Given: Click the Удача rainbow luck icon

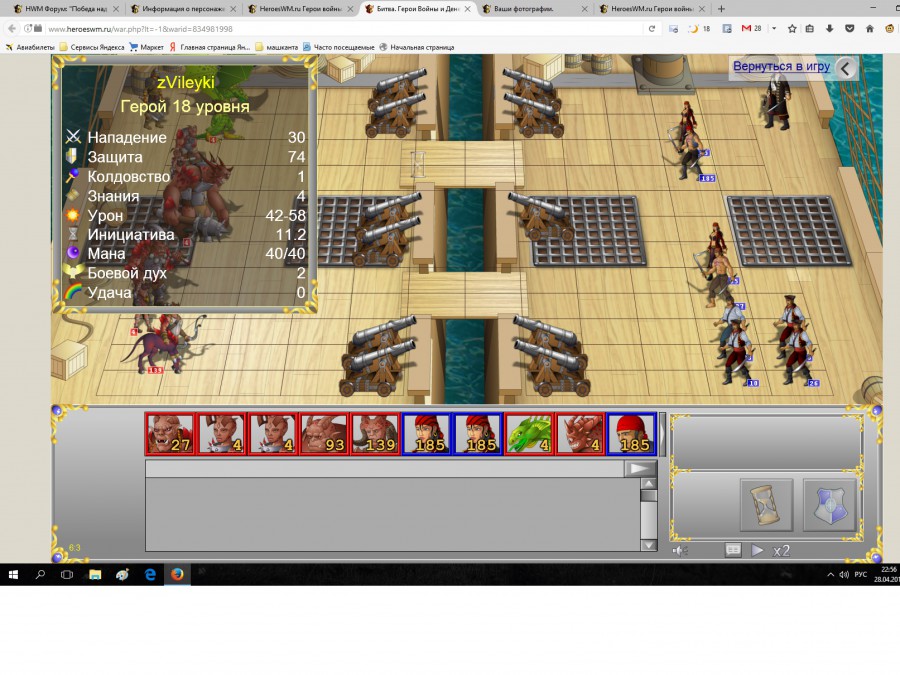Looking at the screenshot, I should click(x=72, y=292).
